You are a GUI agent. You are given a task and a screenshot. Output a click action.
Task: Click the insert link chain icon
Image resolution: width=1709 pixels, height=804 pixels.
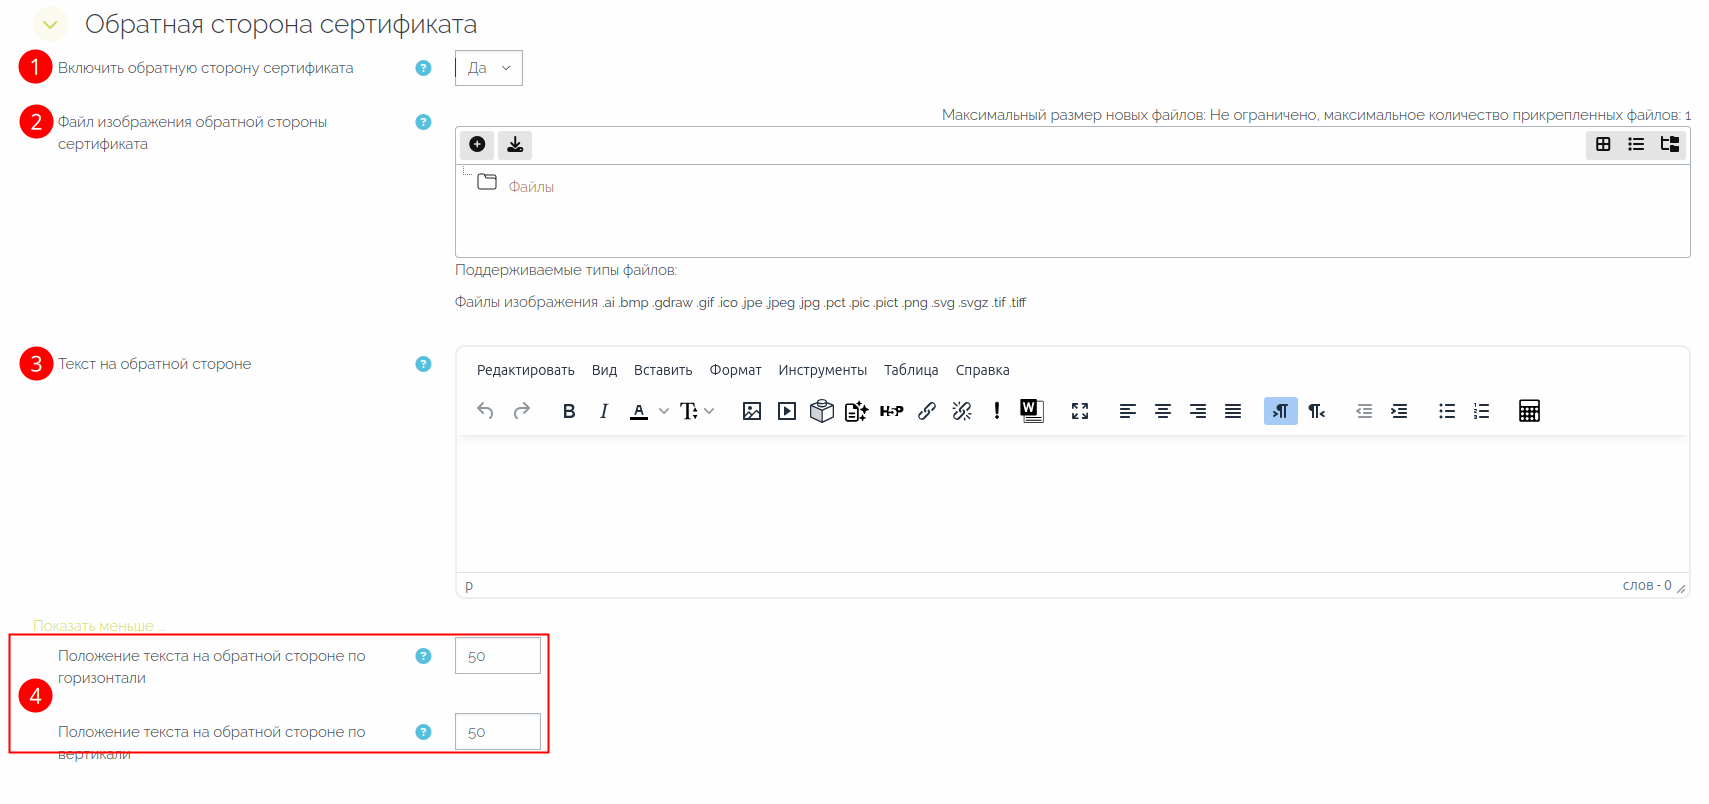click(927, 411)
